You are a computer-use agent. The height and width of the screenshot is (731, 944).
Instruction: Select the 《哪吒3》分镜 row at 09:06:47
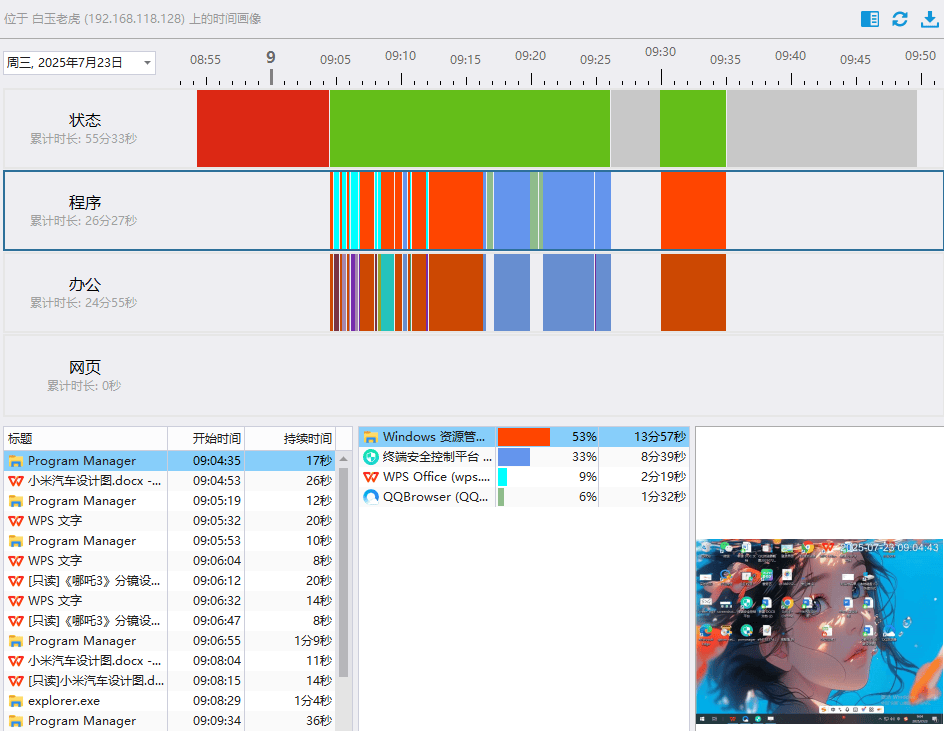point(170,620)
